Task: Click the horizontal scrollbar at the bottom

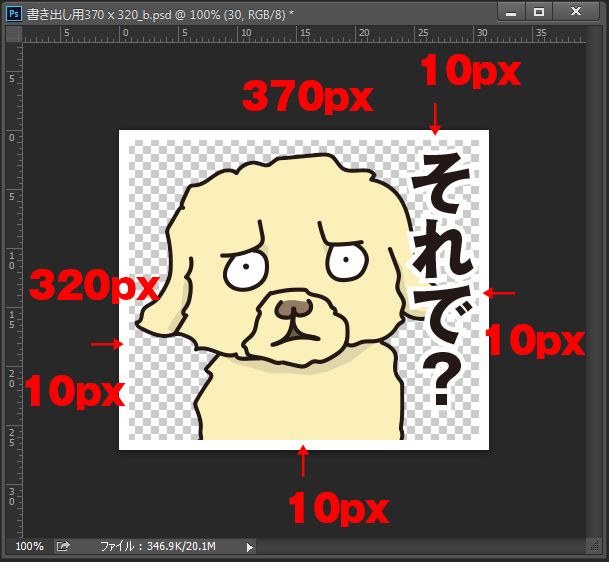Action: (420, 546)
